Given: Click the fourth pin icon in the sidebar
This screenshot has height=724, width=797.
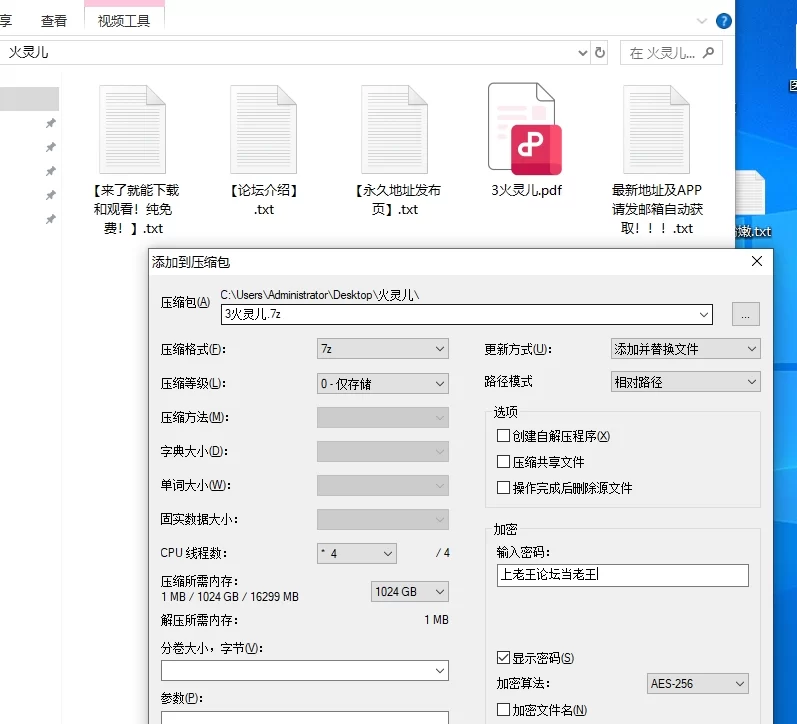Looking at the screenshot, I should [x=50, y=195].
